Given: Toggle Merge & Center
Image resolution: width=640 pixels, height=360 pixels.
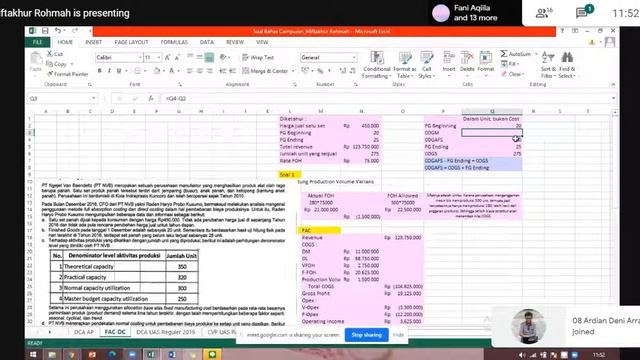Looking at the screenshot, I should [265, 71].
